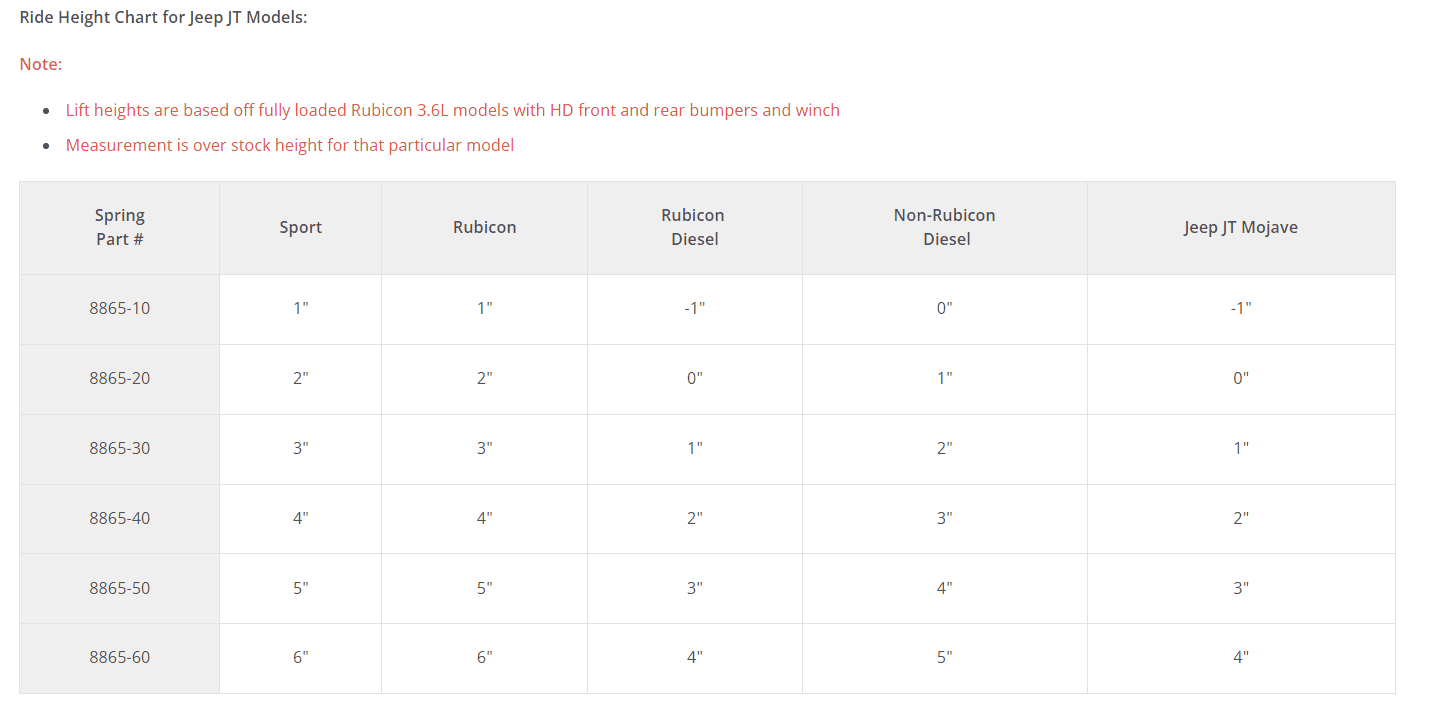This screenshot has width=1452, height=728.
Task: Click the Rubicon Diesel value for 8865-10
Action: point(695,309)
